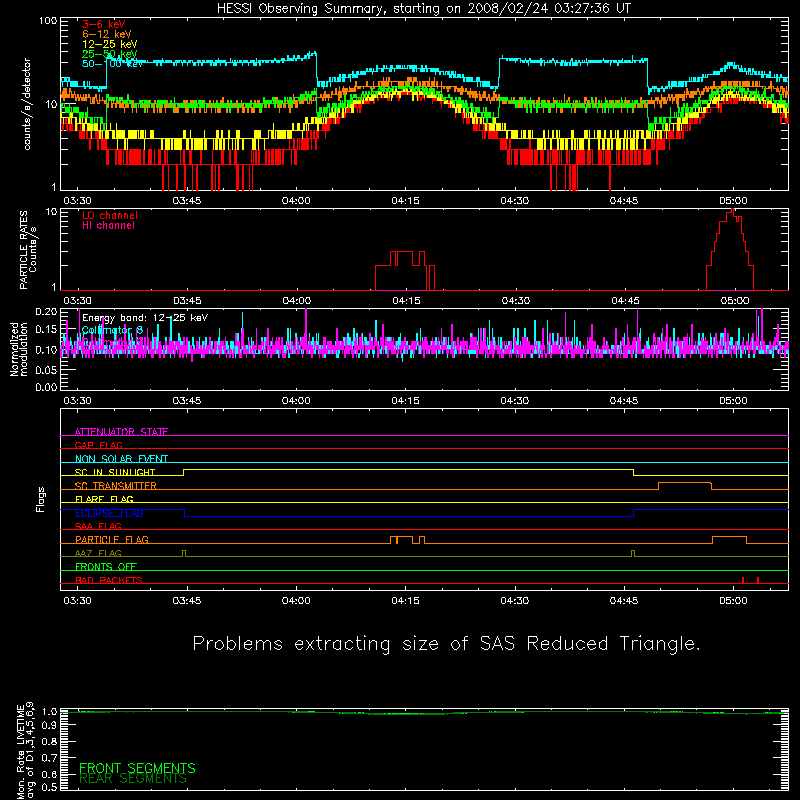The height and width of the screenshot is (800, 800).
Task: Click the 'Collimator 8' cyan label
Action: 112,330
